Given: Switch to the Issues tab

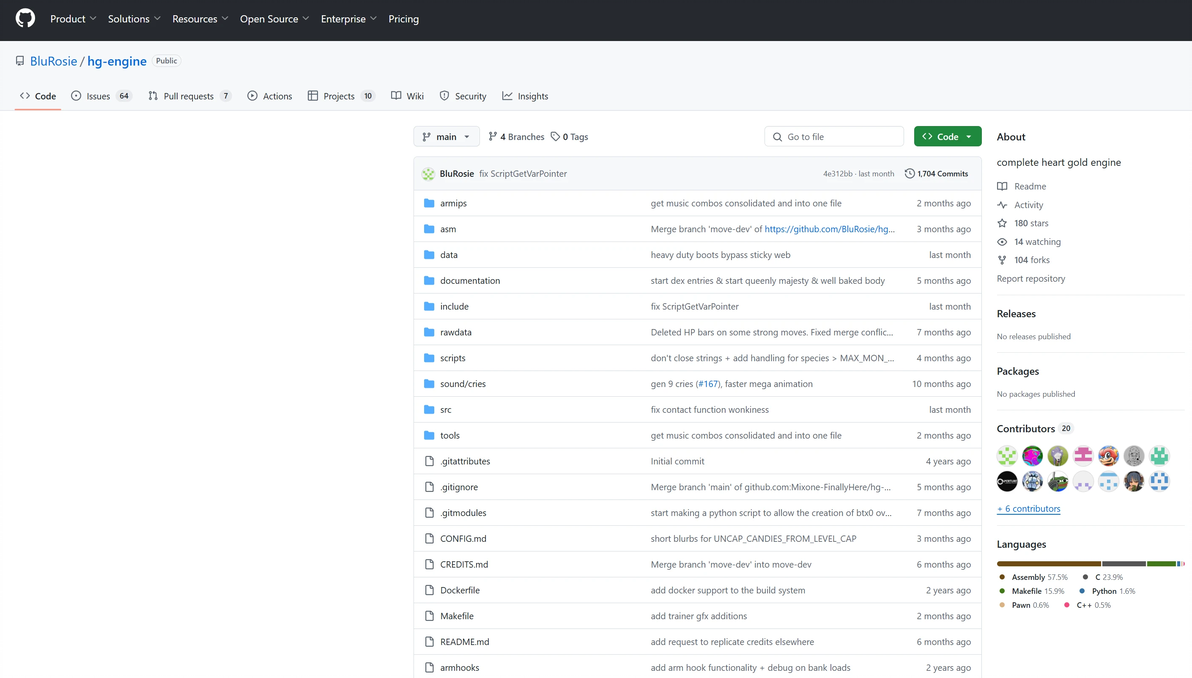Looking at the screenshot, I should click(100, 97).
